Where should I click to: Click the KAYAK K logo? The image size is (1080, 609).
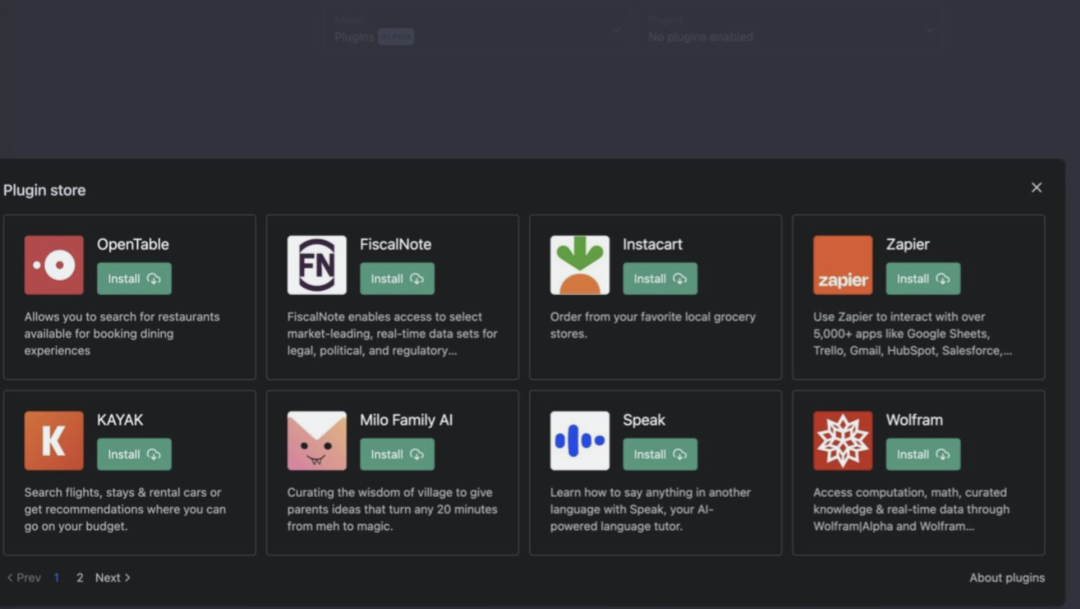tap(54, 441)
